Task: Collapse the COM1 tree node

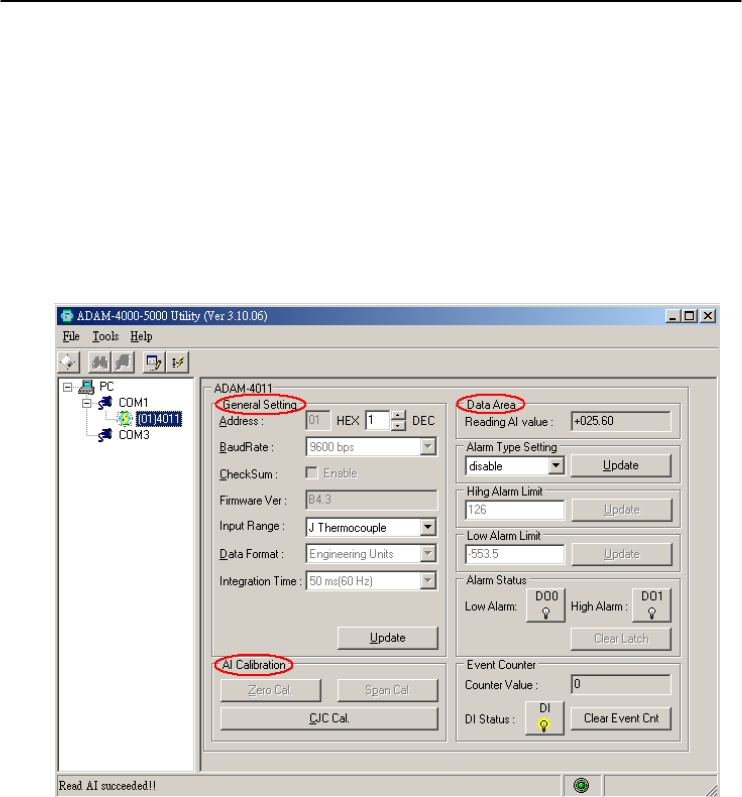Action: pos(87,404)
